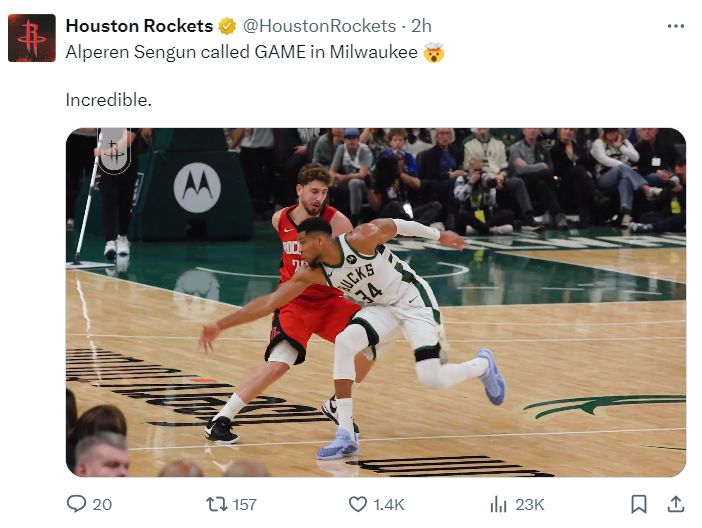The height and width of the screenshot is (528, 702).
Task: Click the reply count of 20
Action: [x=102, y=505]
